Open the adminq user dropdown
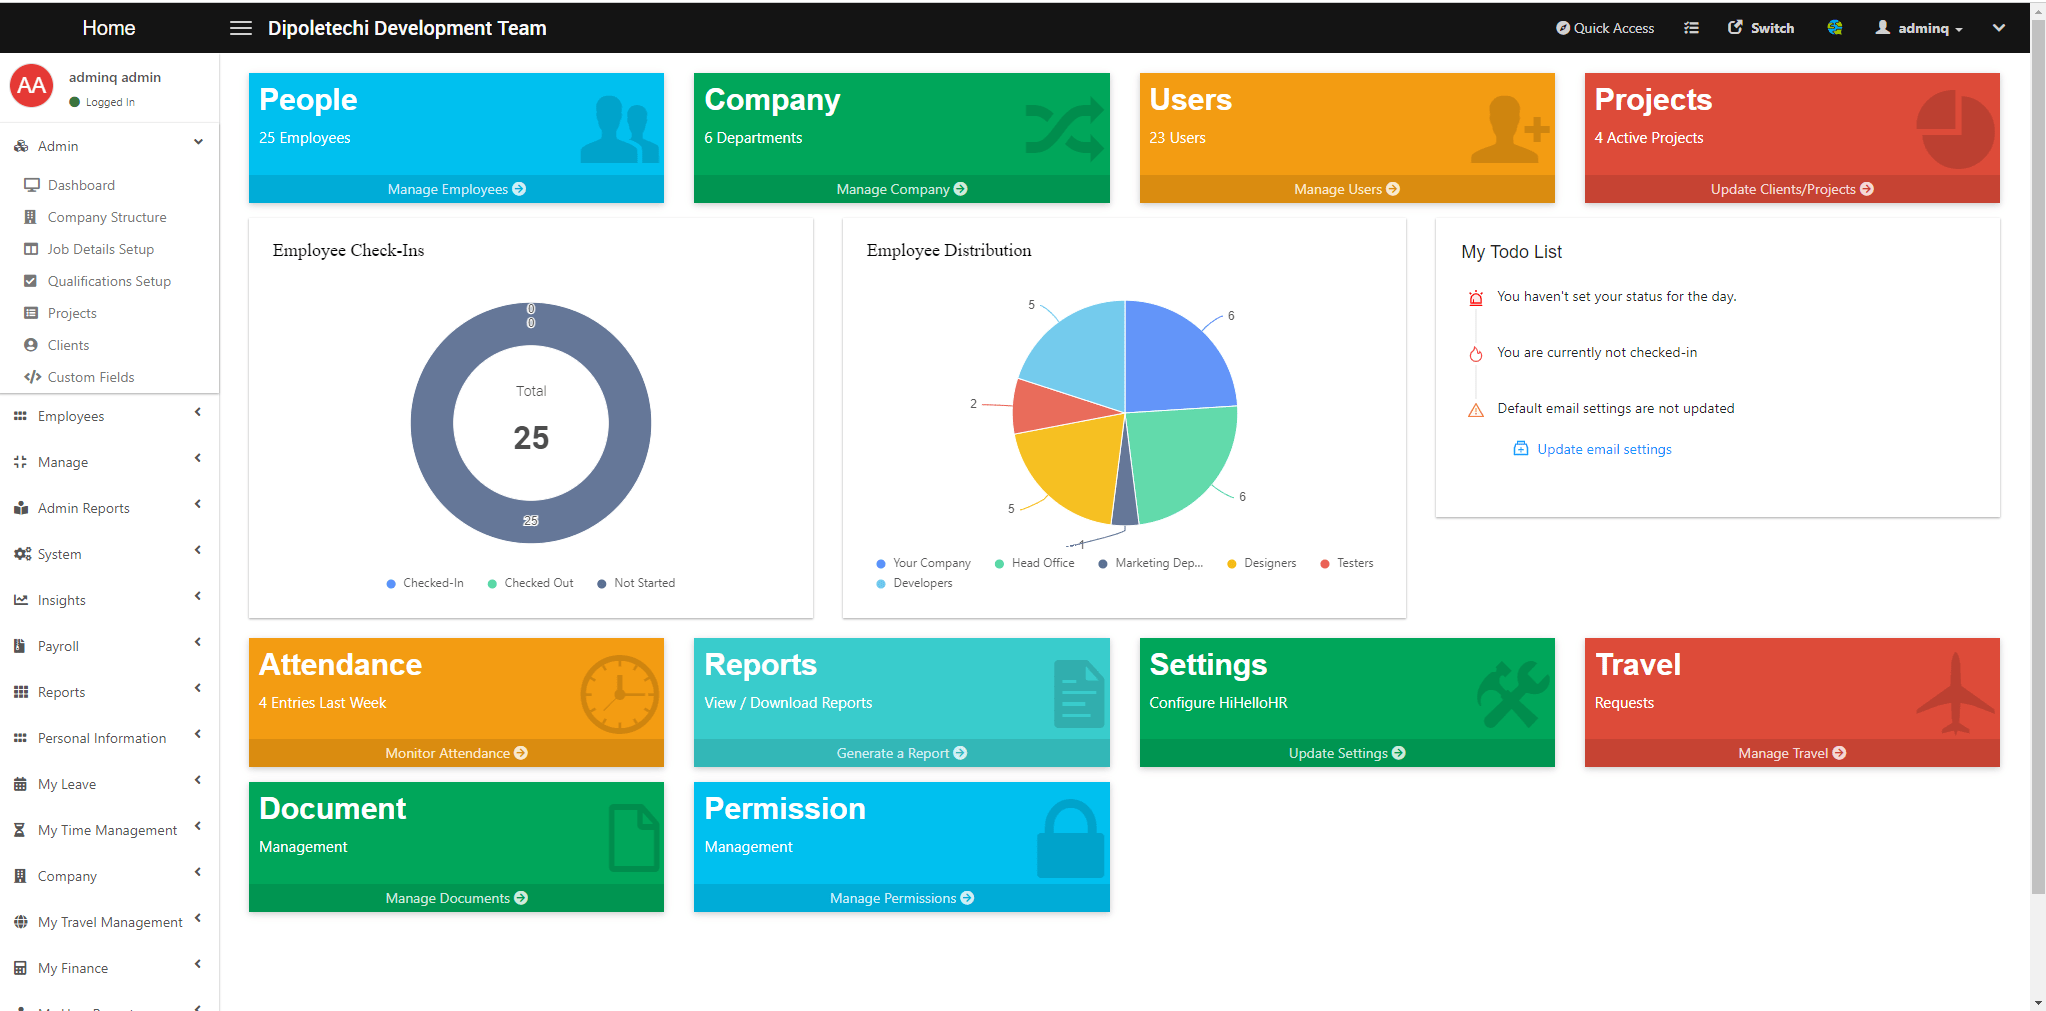Screen dimensions: 2046x1011 pyautogui.click(x=1919, y=28)
